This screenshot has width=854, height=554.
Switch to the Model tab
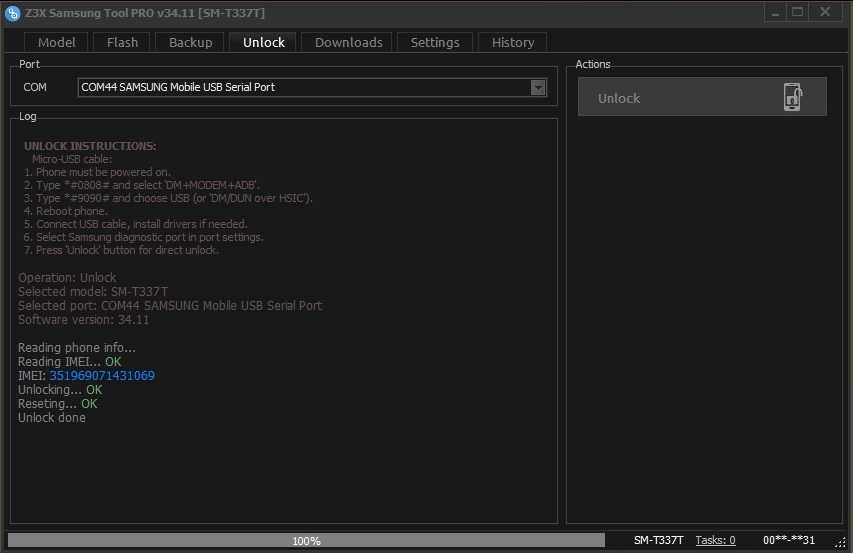point(57,42)
